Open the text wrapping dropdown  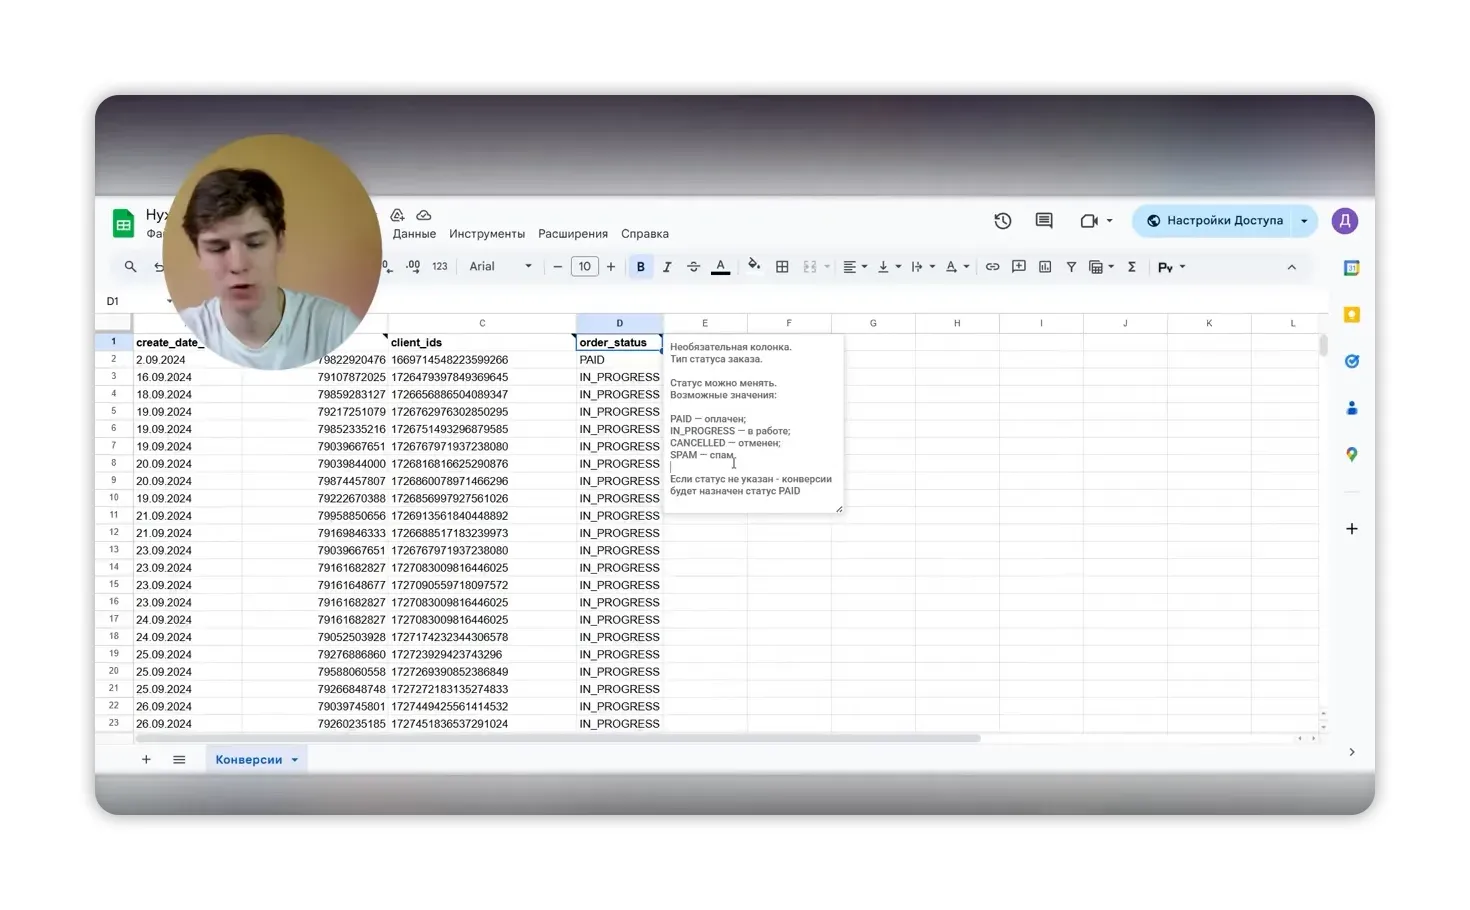(923, 267)
